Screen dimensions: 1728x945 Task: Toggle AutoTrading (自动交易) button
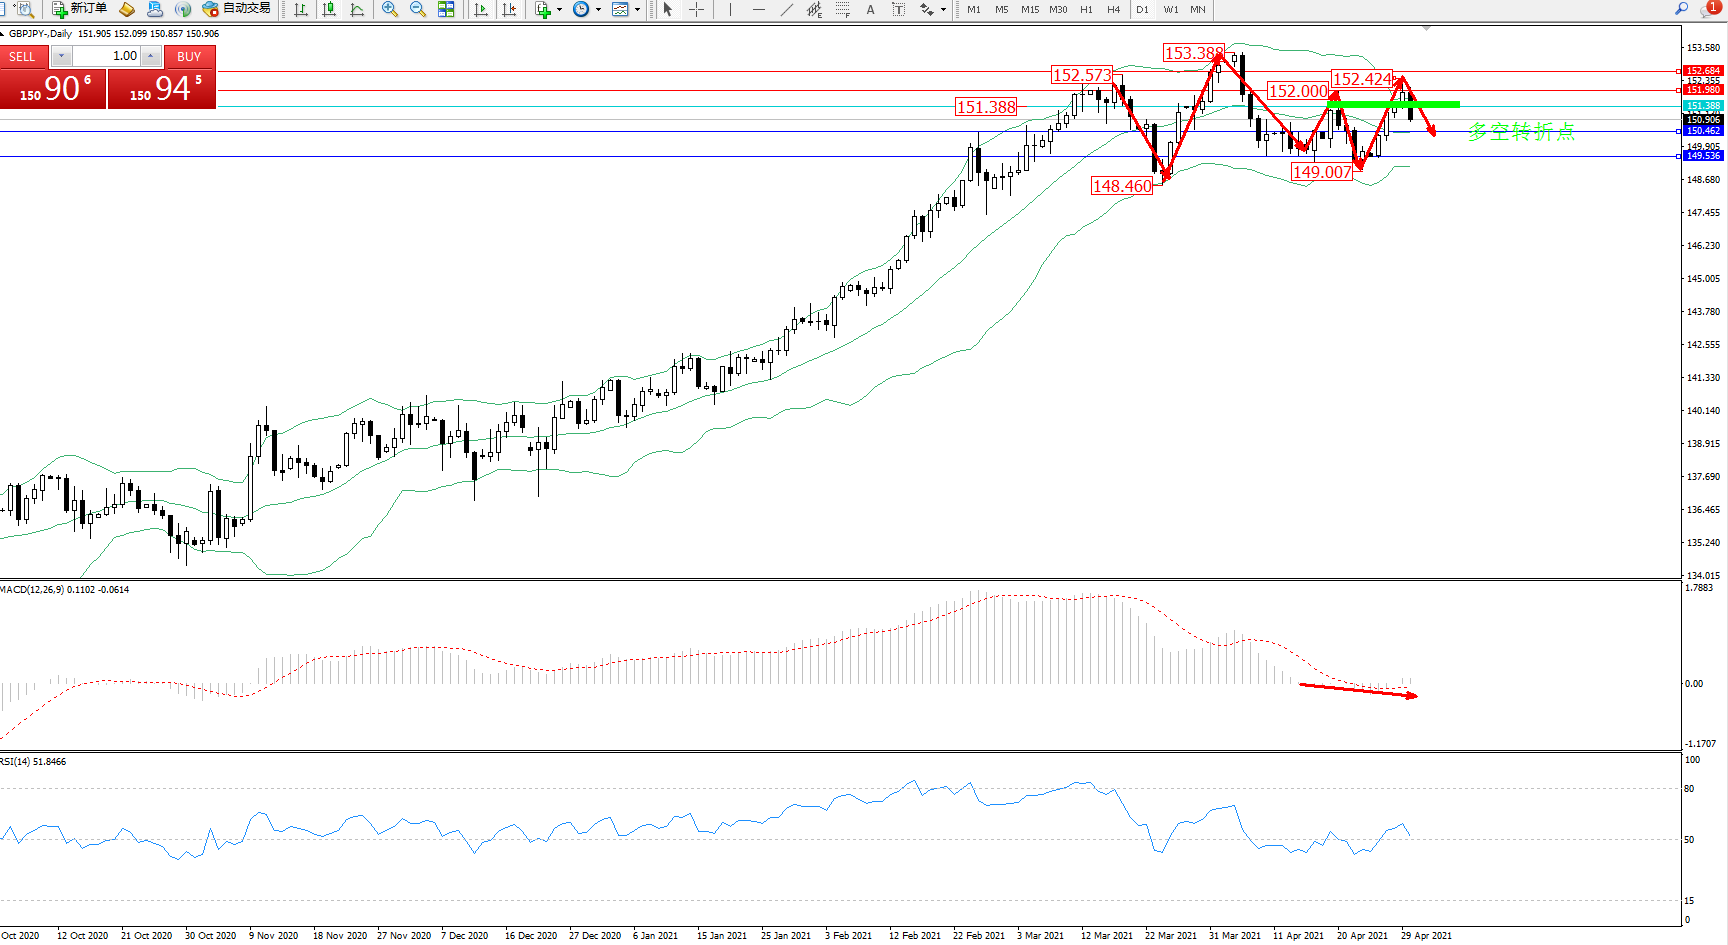click(236, 9)
